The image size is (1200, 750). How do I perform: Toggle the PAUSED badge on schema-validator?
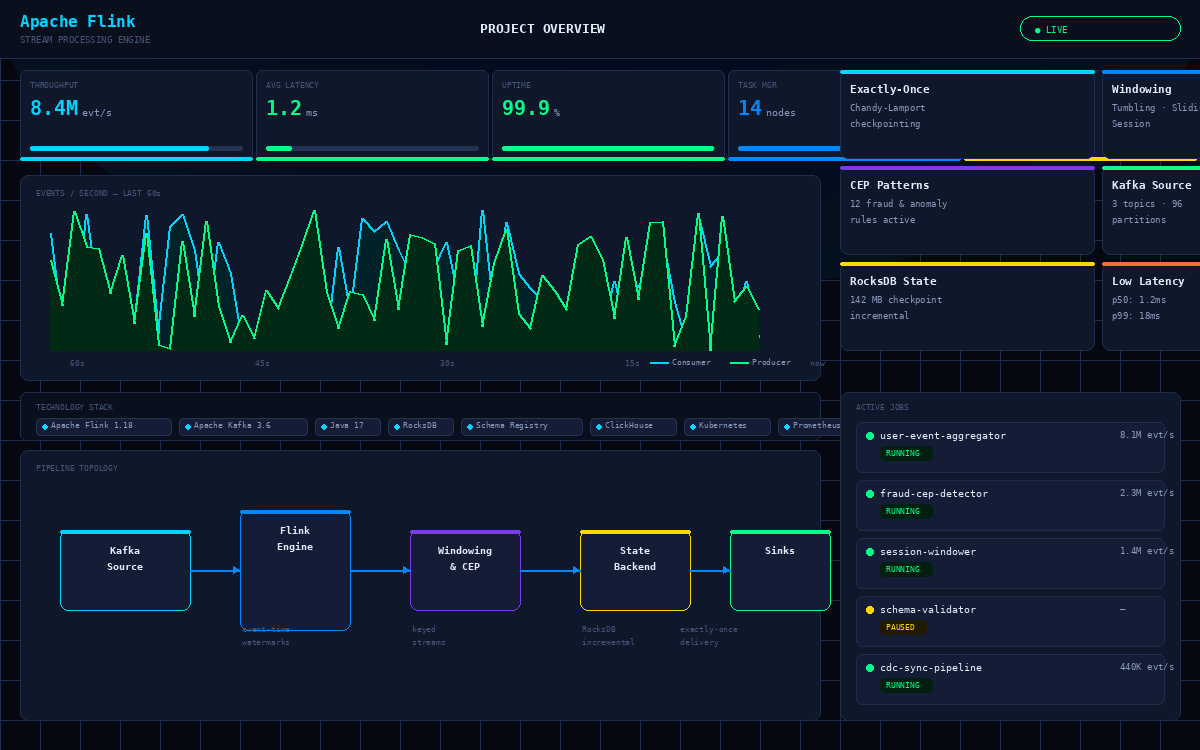coord(903,627)
